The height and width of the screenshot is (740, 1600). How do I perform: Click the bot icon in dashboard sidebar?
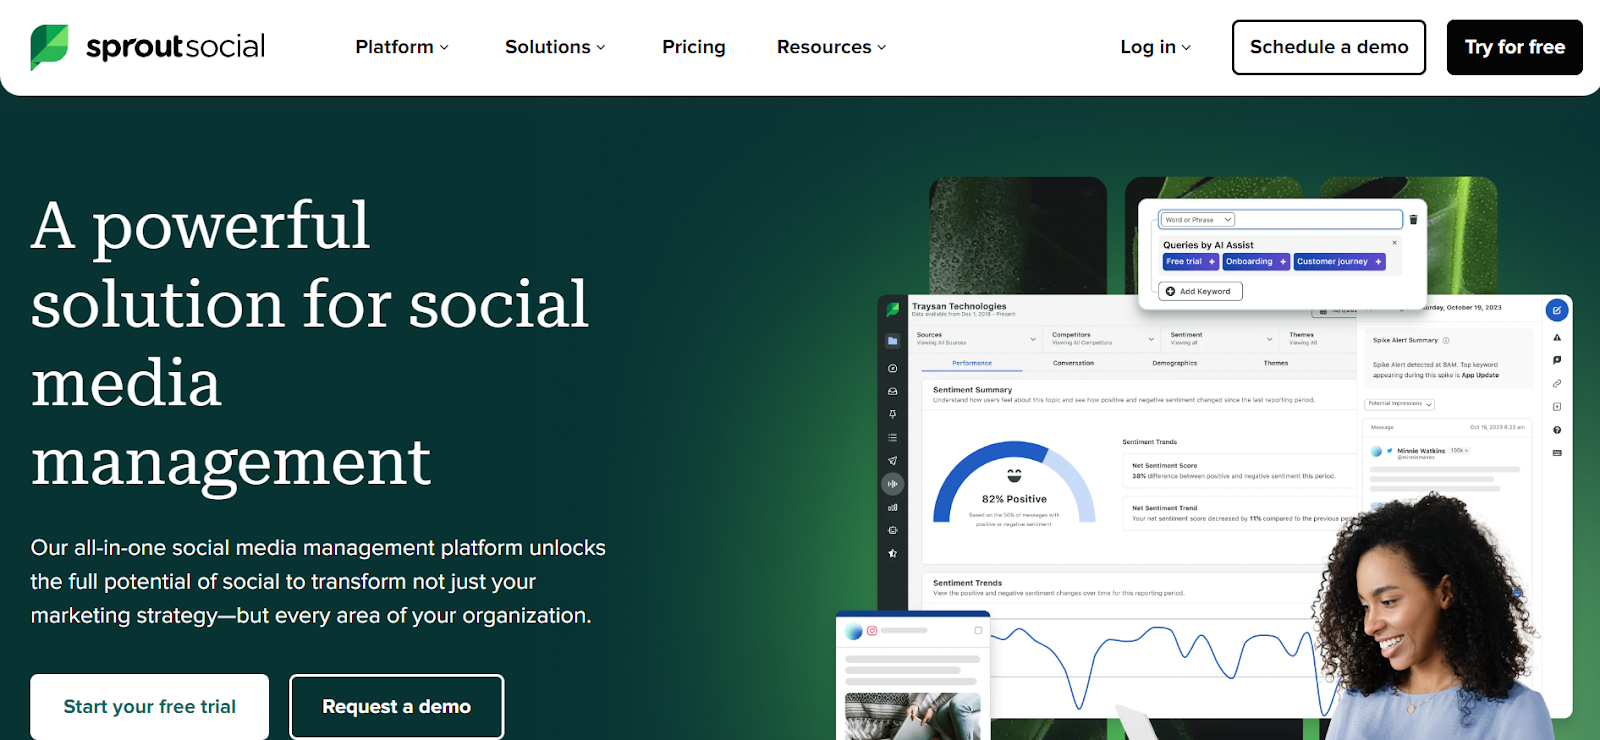[892, 530]
